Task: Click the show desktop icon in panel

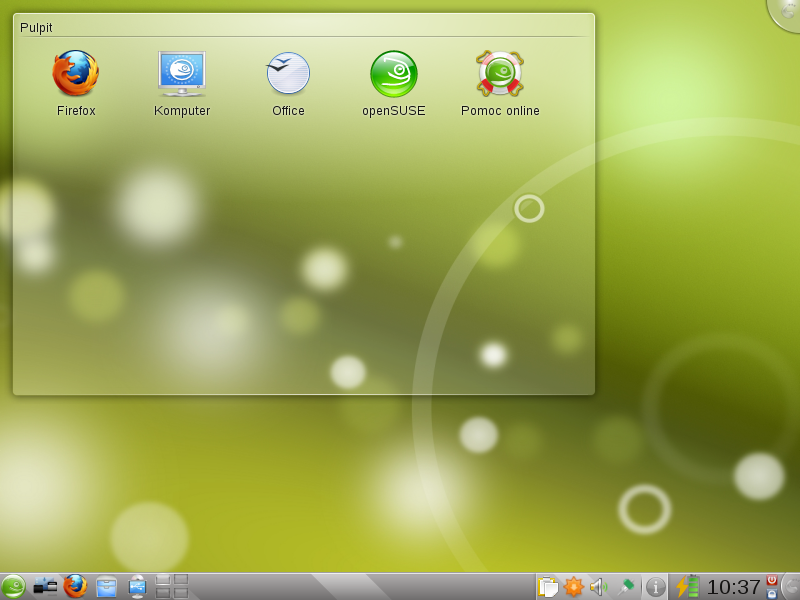Action: click(45, 587)
